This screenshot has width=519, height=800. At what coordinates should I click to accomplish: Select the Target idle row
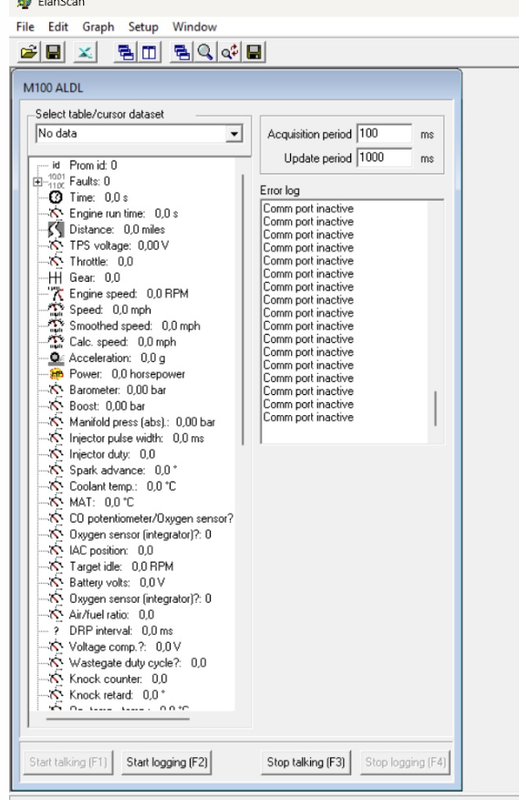121,566
